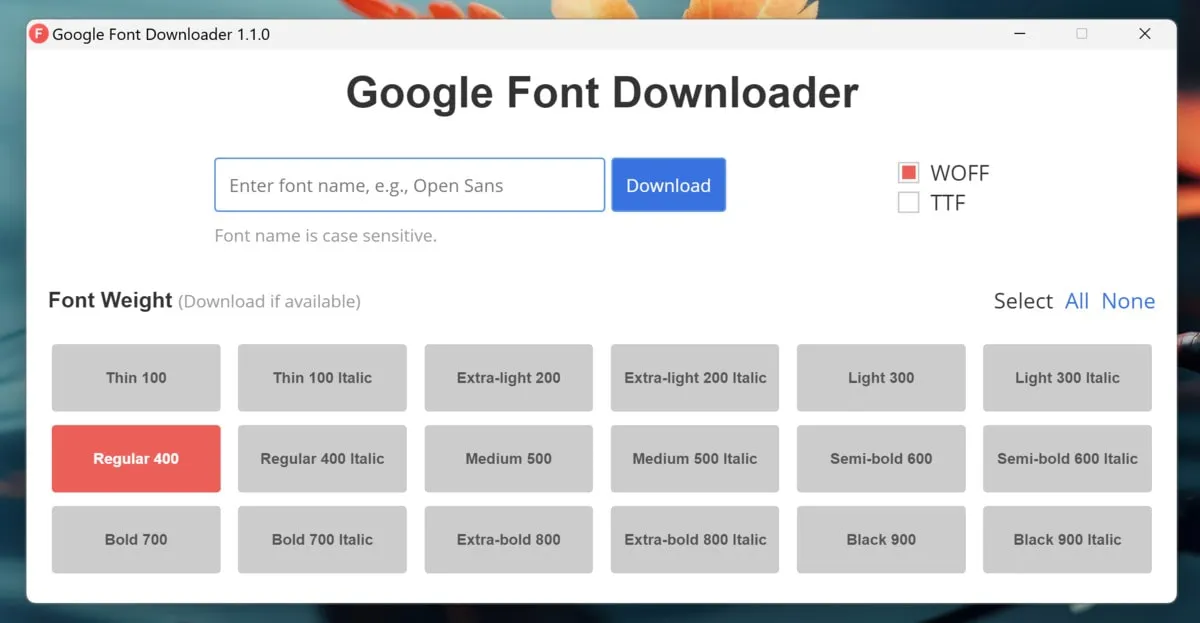
Task: Focus the font name input field
Action: click(x=410, y=185)
